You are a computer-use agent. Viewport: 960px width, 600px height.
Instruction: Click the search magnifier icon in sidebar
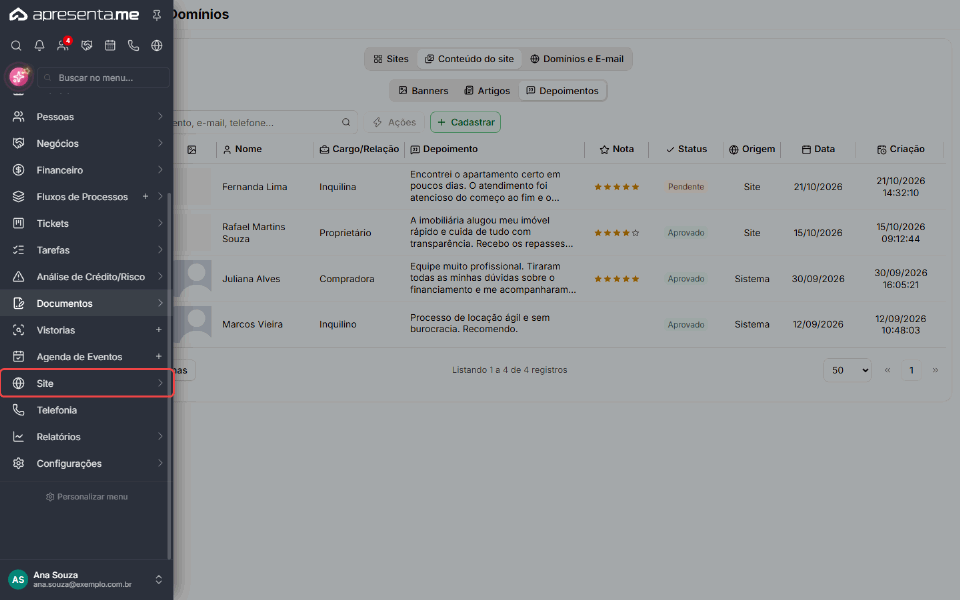point(17,45)
